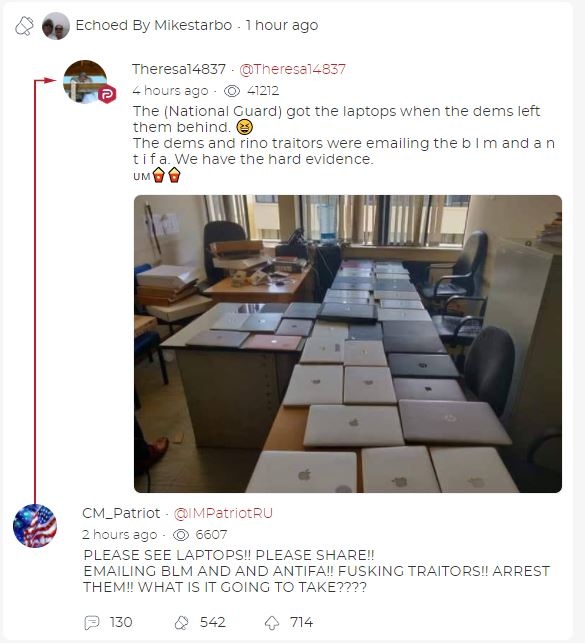Open Theresa14837's profile picture
Screen dimensions: 585x643
pos(85,81)
